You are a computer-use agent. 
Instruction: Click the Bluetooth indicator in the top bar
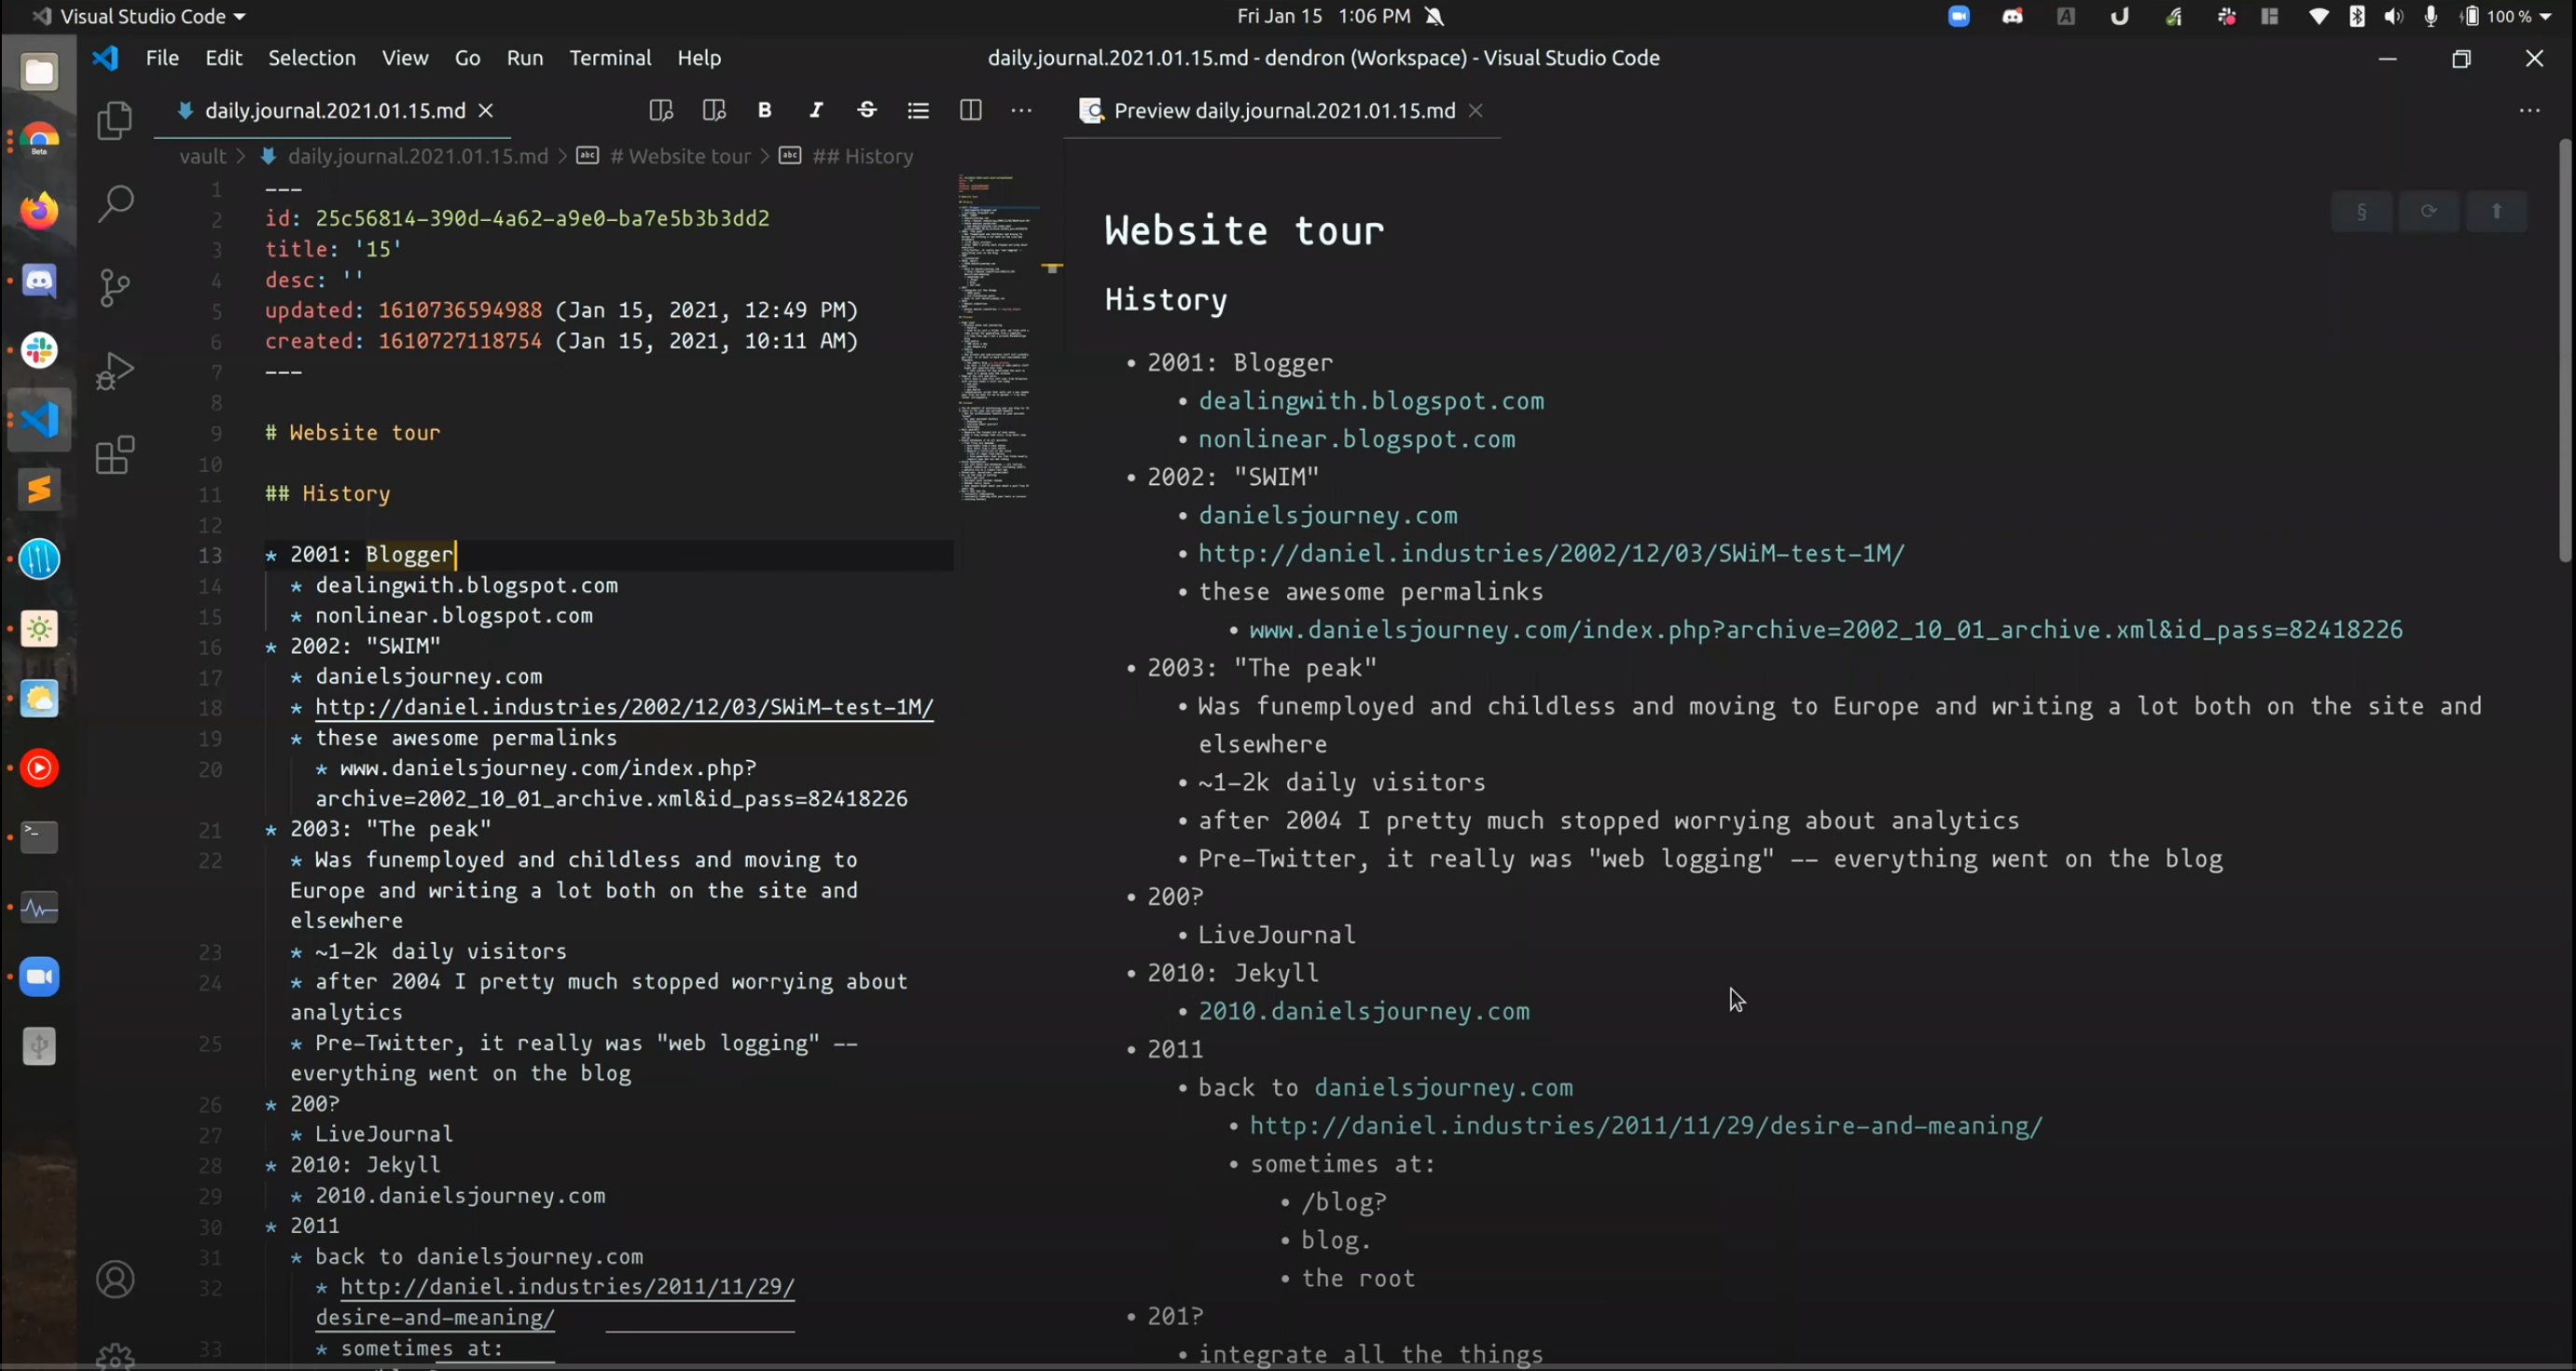[2357, 16]
